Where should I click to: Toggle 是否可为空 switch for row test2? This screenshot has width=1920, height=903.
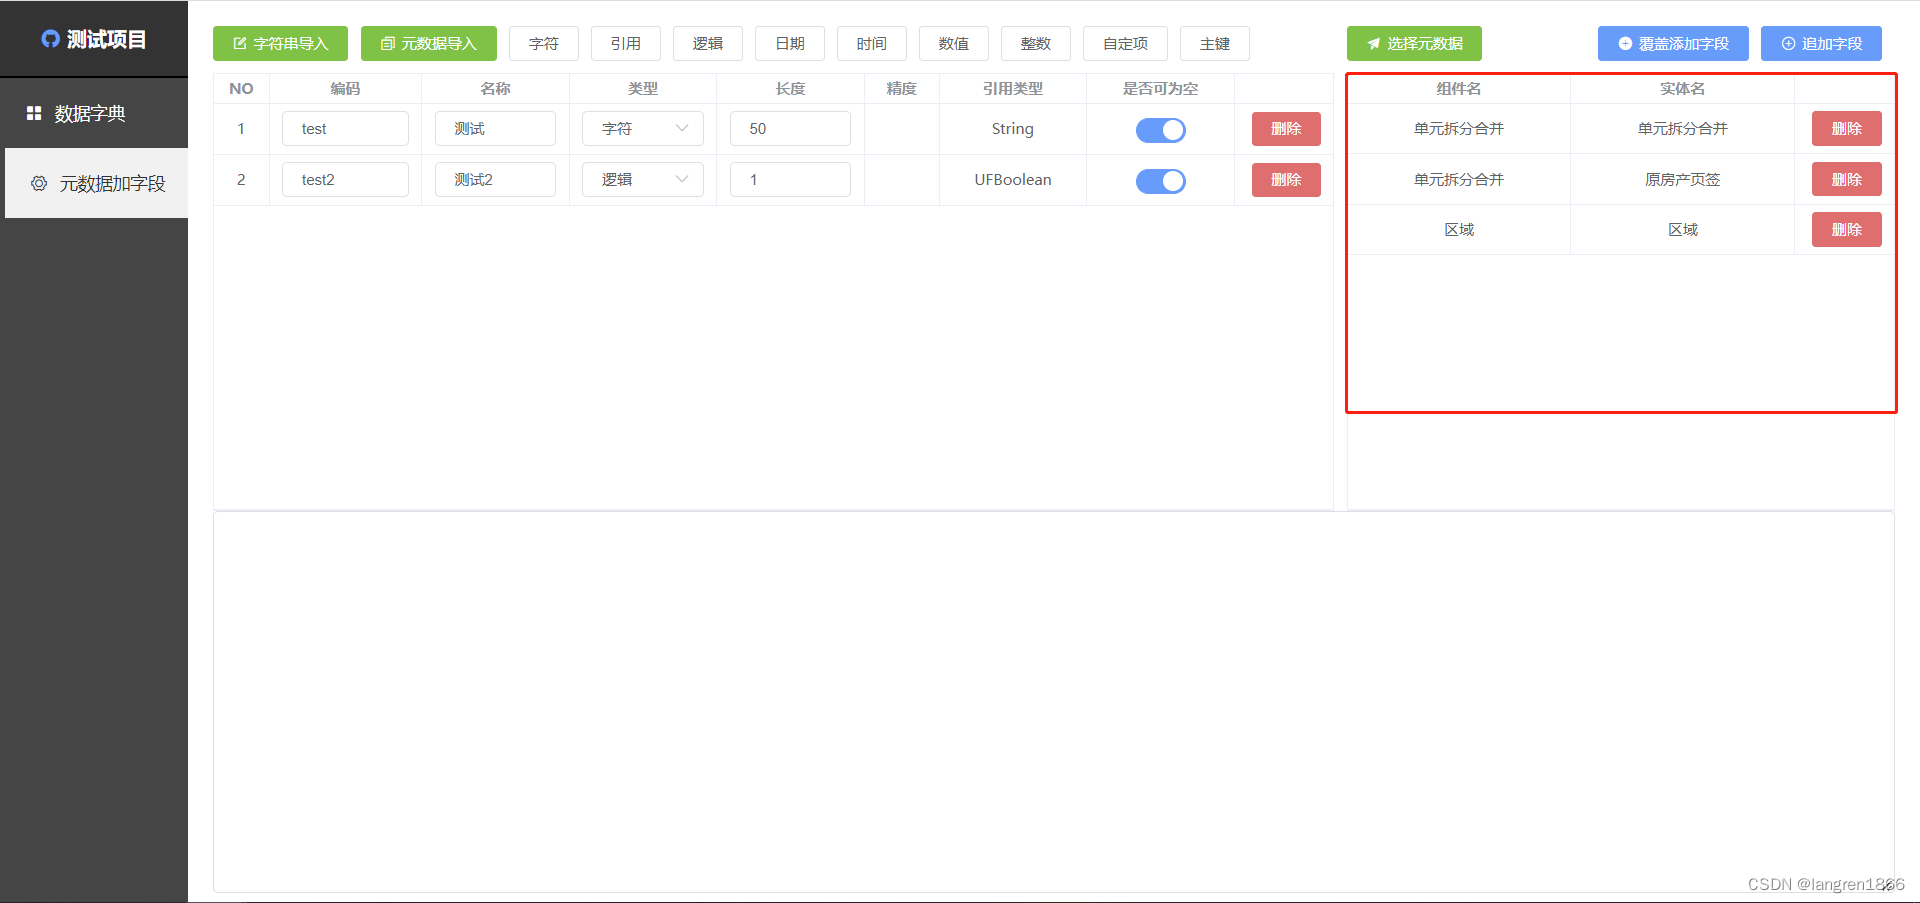1160,181
